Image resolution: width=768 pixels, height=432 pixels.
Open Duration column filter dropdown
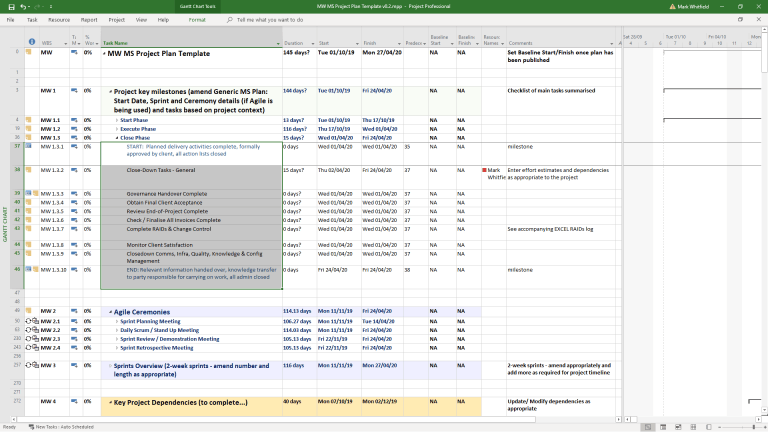point(312,44)
